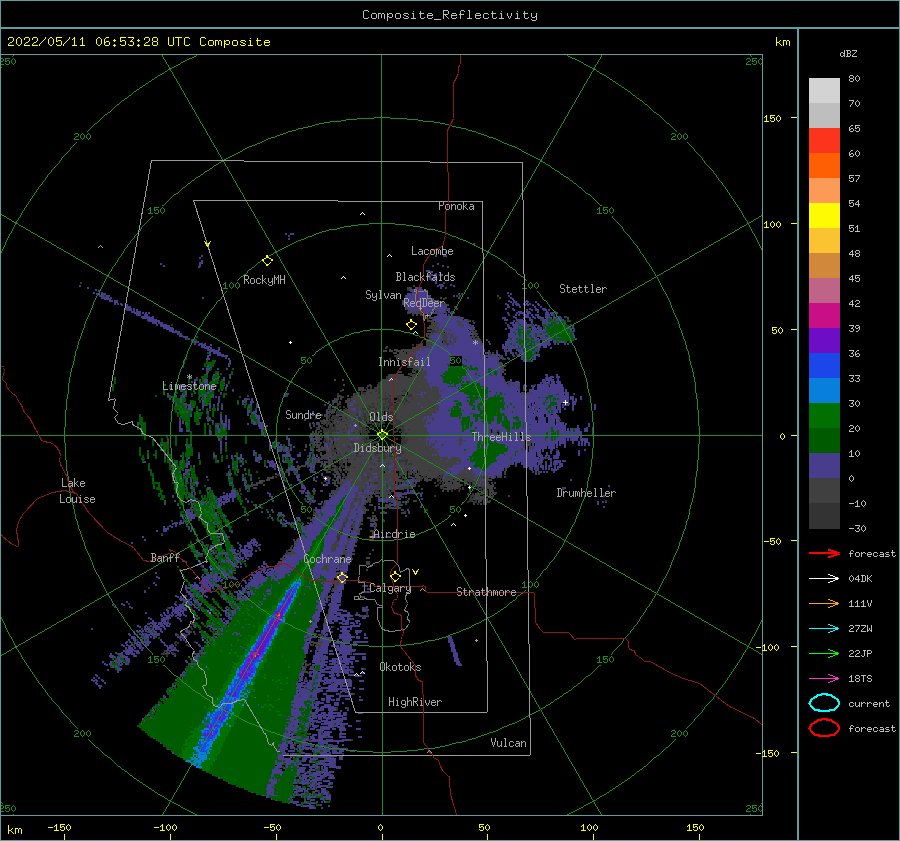This screenshot has width=900, height=841.
Task: Click the radar center marker at Olds
Action: tap(382, 435)
